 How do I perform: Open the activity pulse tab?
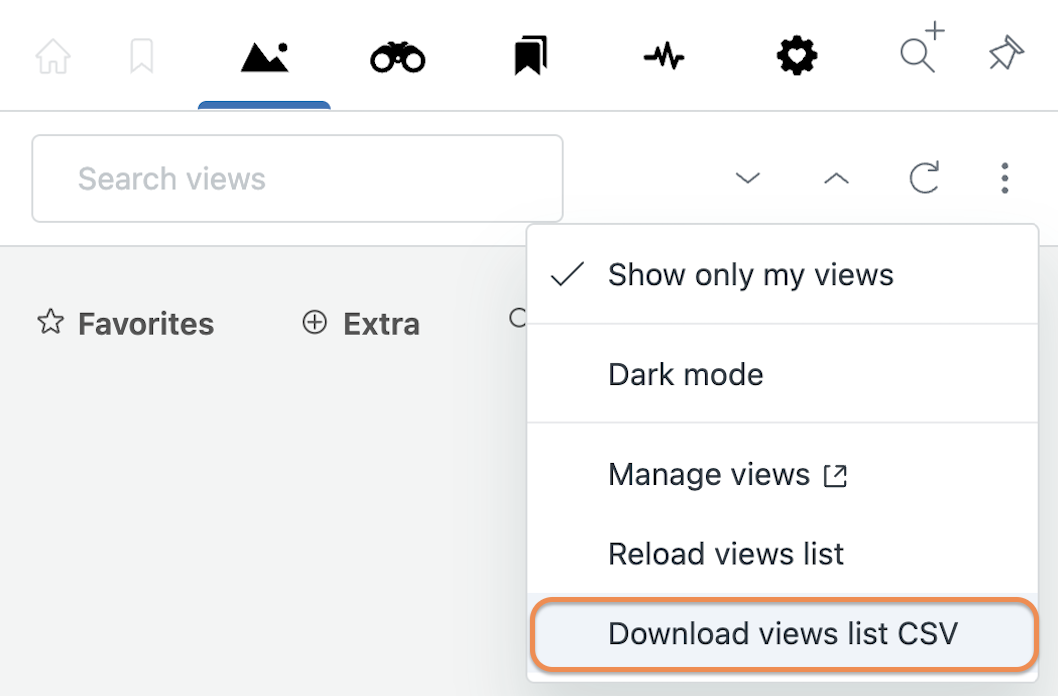tap(663, 58)
